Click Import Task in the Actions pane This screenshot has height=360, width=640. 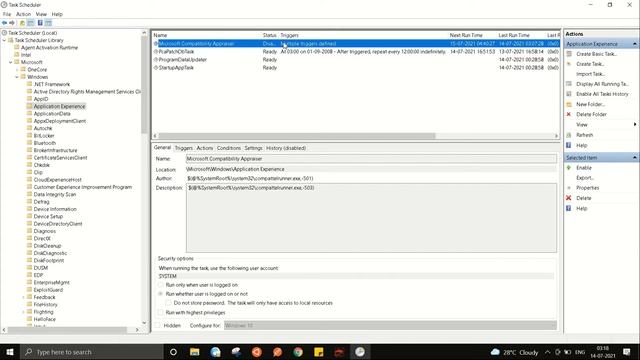[590, 74]
